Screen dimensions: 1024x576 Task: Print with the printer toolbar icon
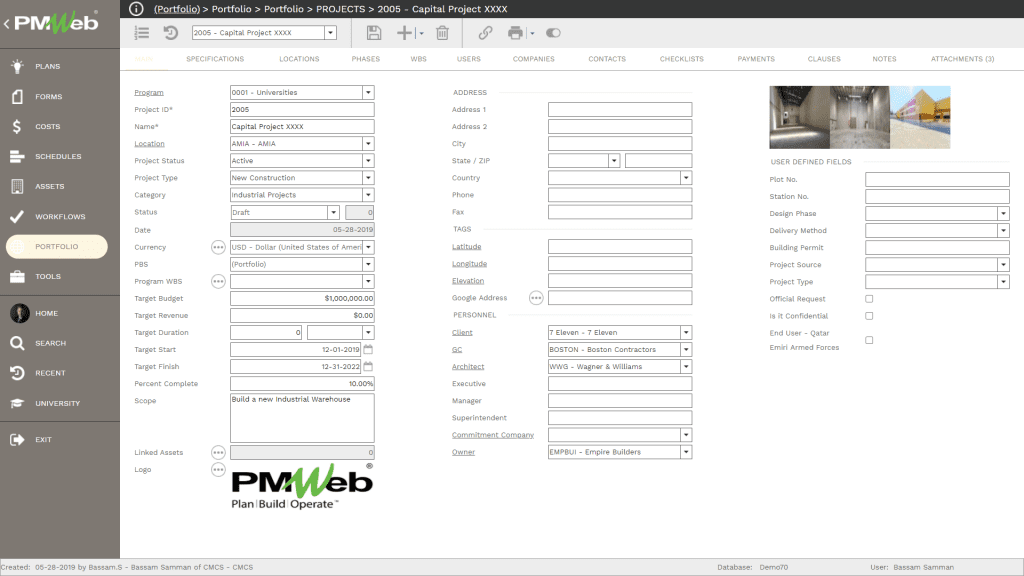click(515, 33)
